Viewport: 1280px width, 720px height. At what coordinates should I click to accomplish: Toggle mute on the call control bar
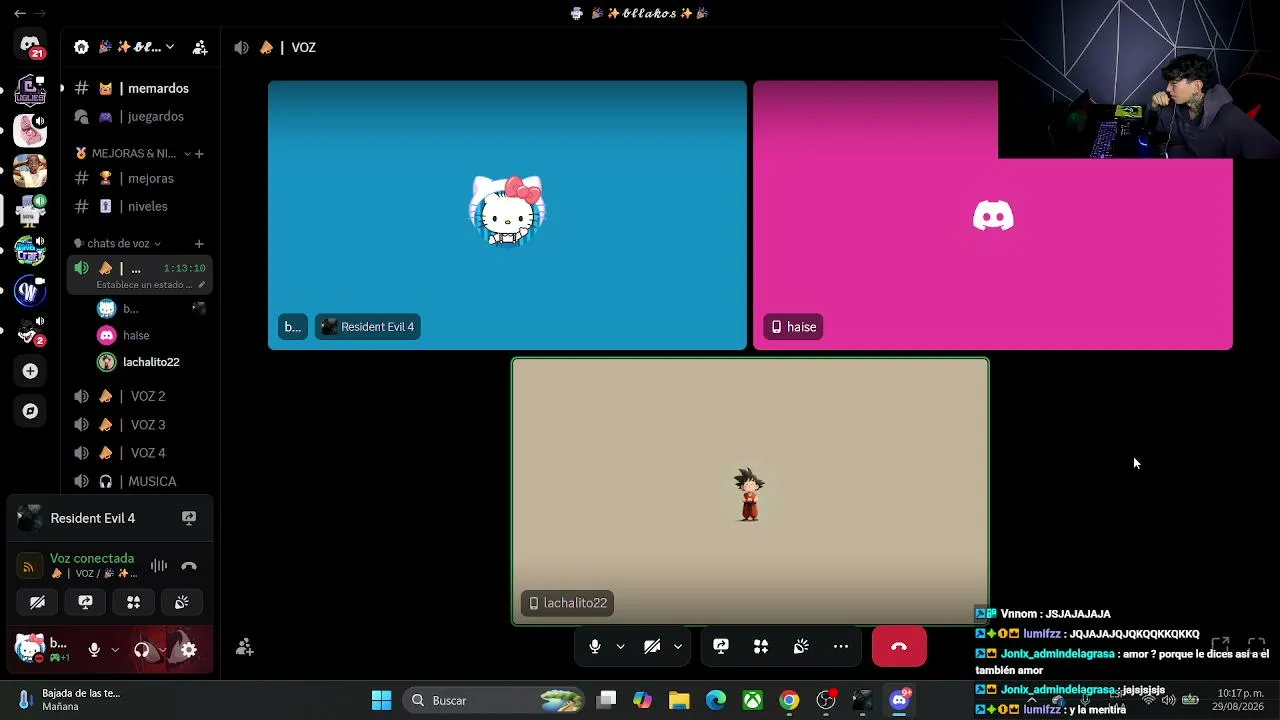[x=595, y=647]
